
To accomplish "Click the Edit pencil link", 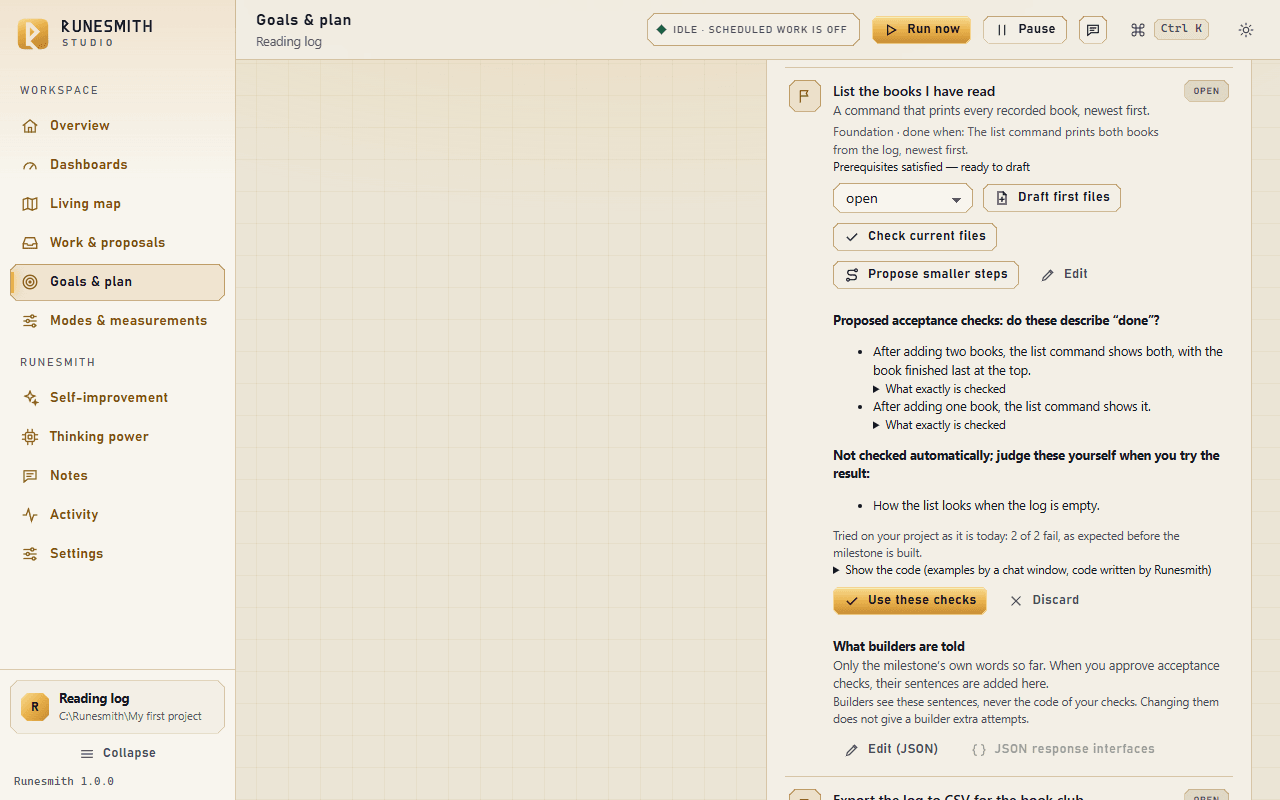I will [x=1064, y=275].
